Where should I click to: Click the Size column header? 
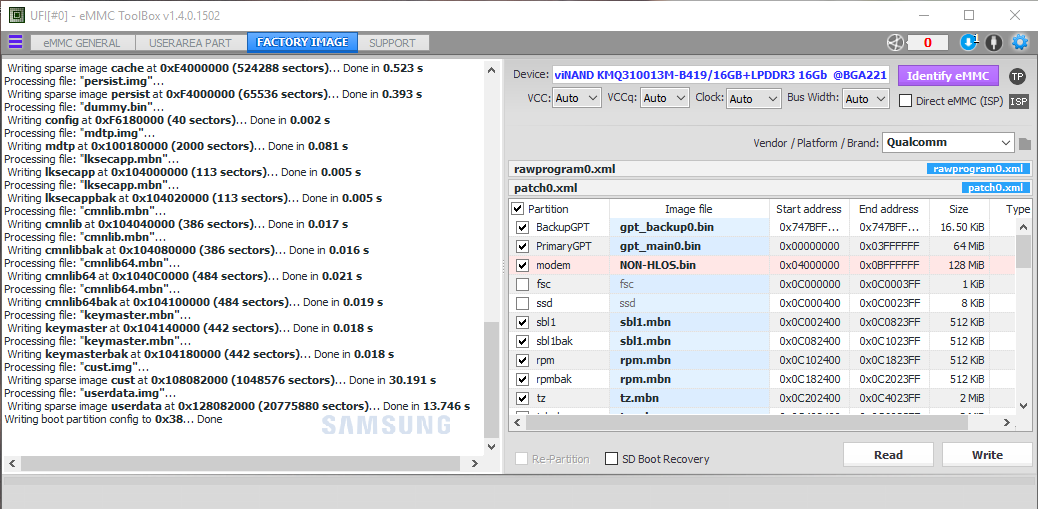959,208
